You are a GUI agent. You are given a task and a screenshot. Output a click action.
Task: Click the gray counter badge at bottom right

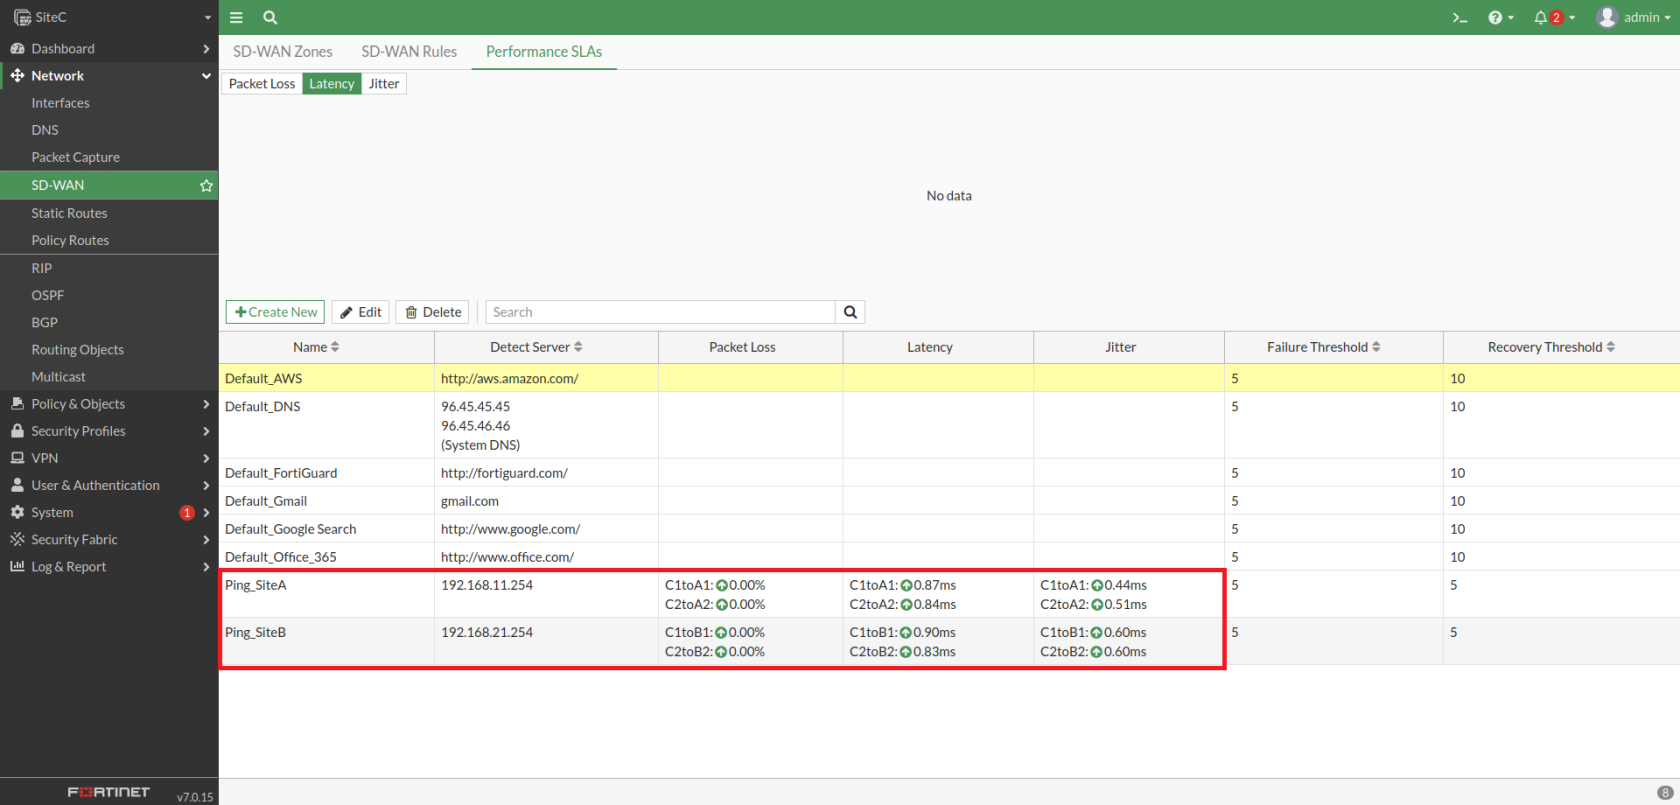click(x=1665, y=792)
